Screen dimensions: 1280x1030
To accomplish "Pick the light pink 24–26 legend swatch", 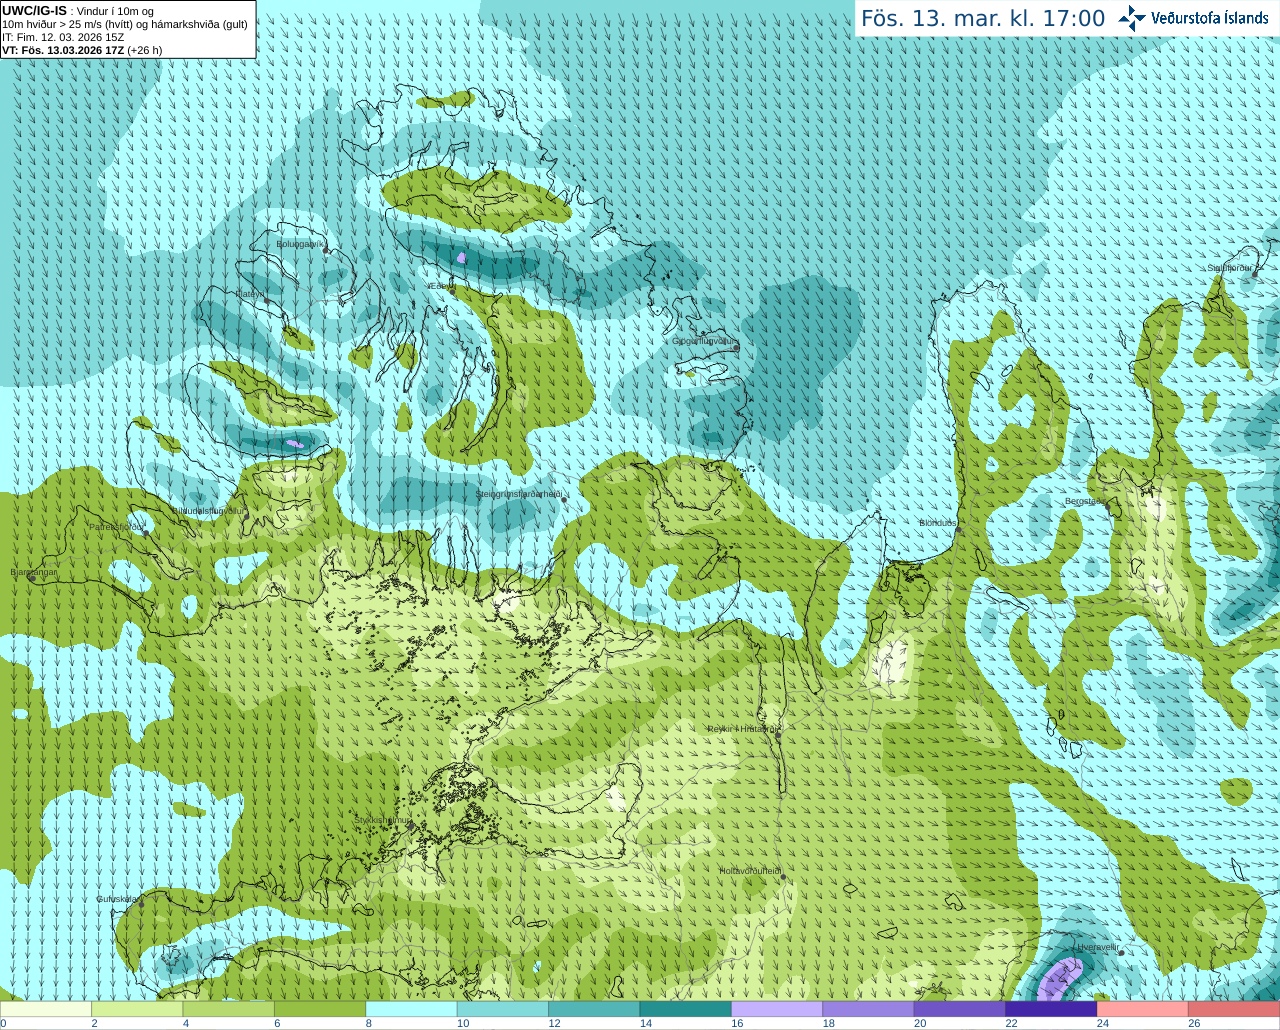I will coord(1142,1009).
